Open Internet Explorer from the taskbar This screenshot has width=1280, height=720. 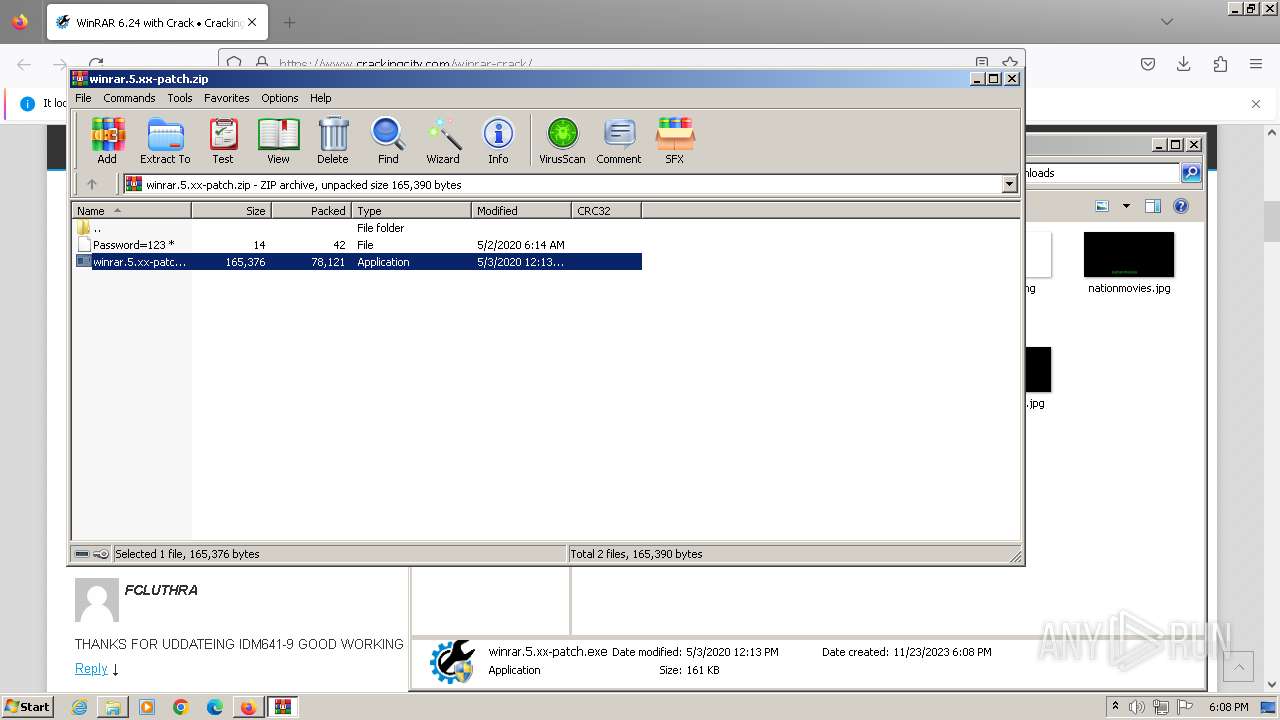click(80, 707)
